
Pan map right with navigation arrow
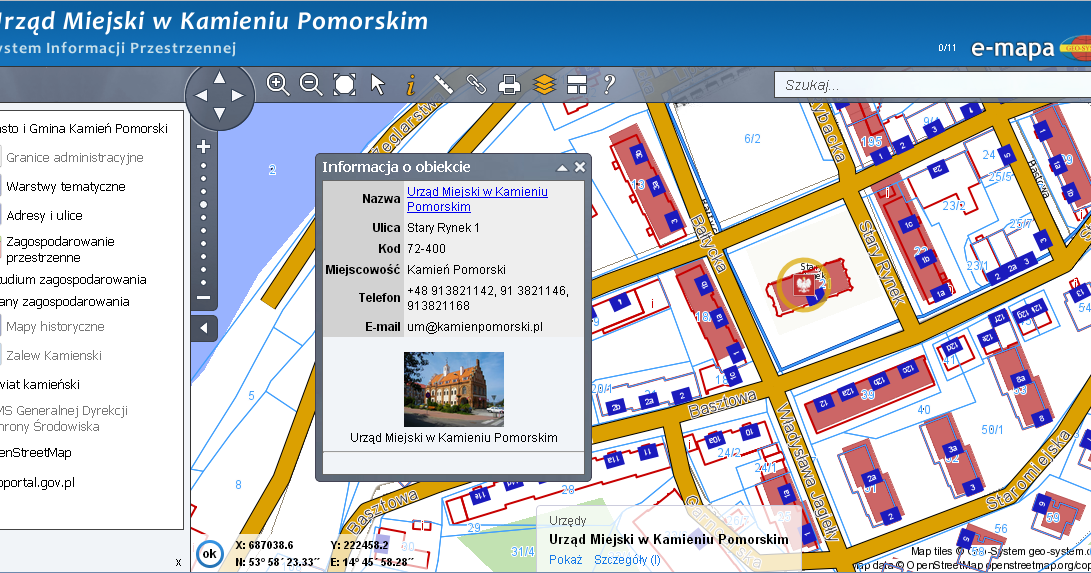point(237,95)
